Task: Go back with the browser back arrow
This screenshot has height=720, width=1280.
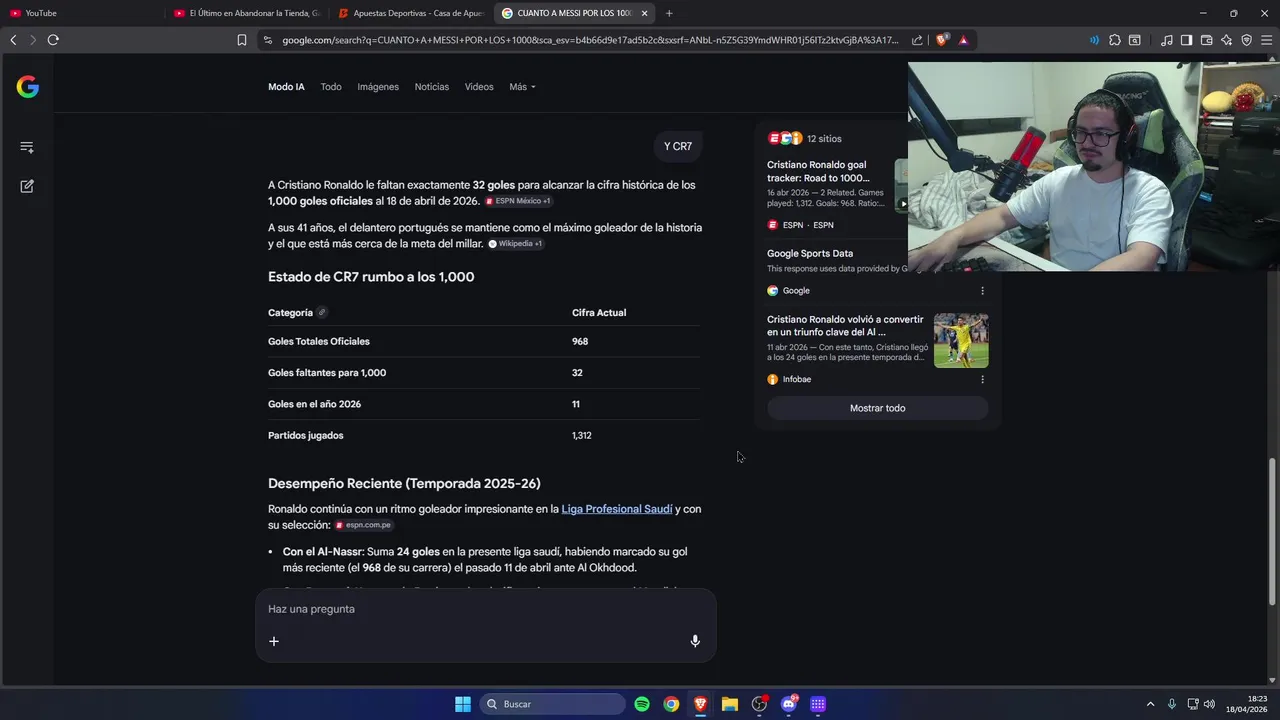Action: 13,40
